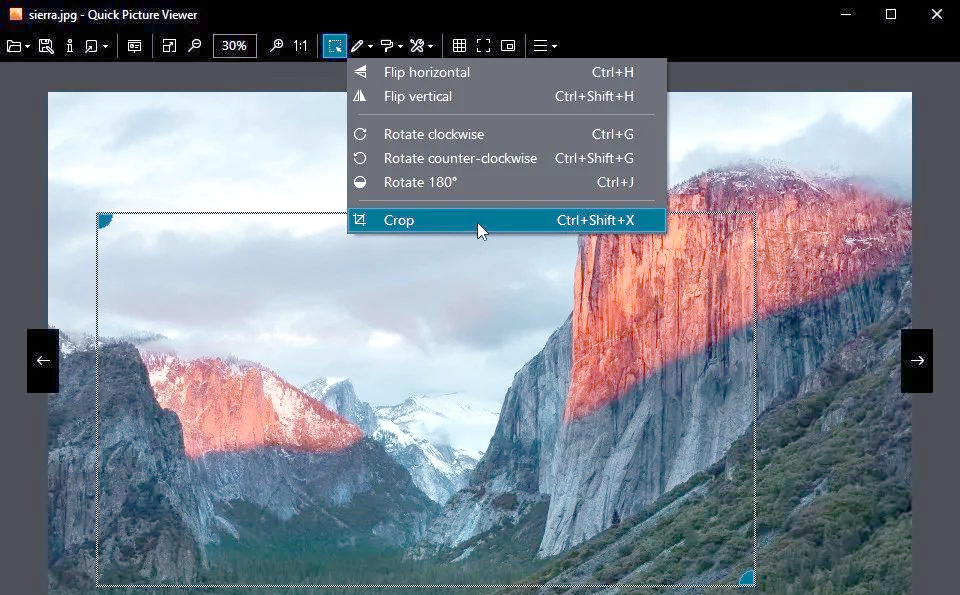This screenshot has height=595, width=960.
Task: Expand the open folder dropdown arrow
Action: tap(27, 47)
